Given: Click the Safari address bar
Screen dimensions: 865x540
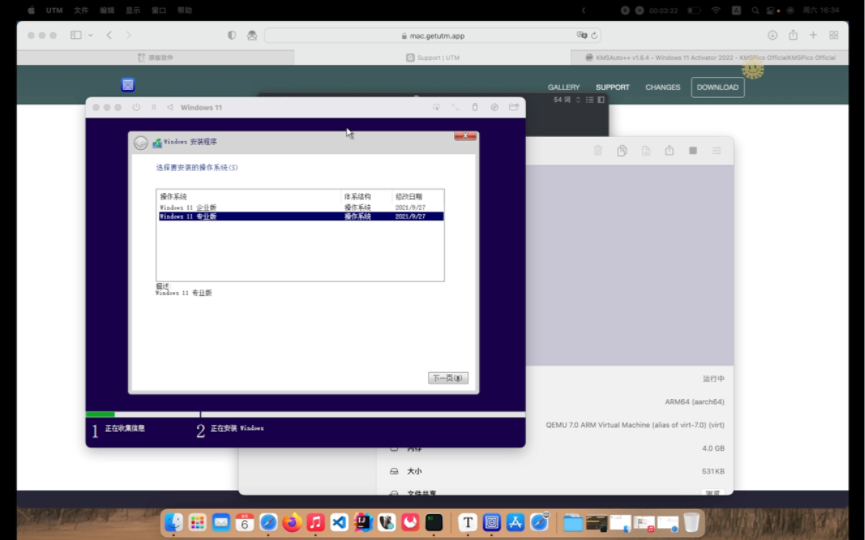Looking at the screenshot, I should (432, 35).
